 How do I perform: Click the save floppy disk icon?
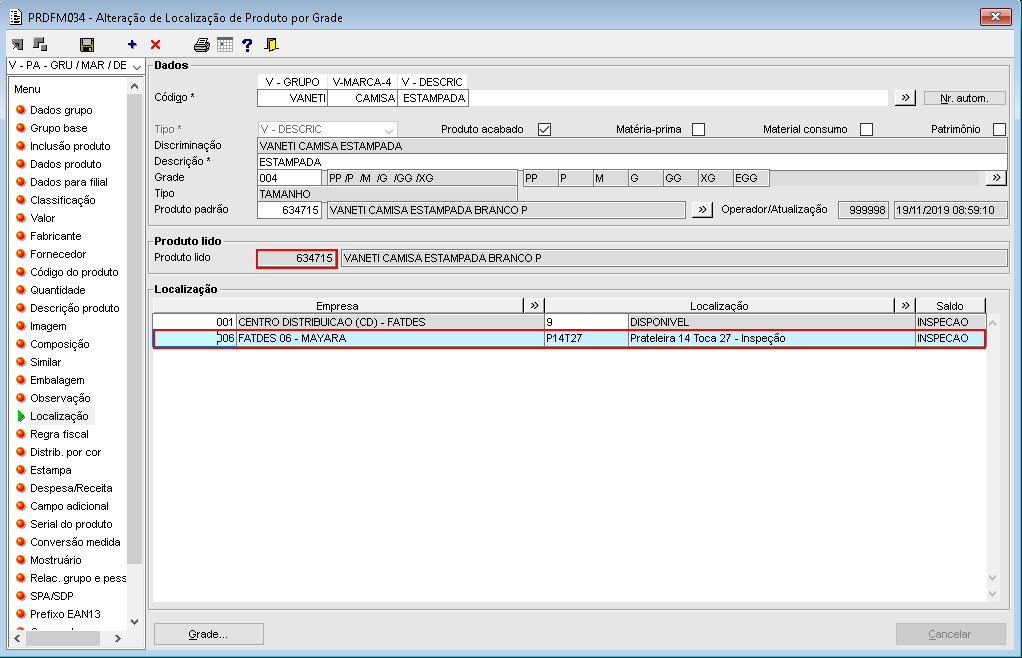pos(87,45)
